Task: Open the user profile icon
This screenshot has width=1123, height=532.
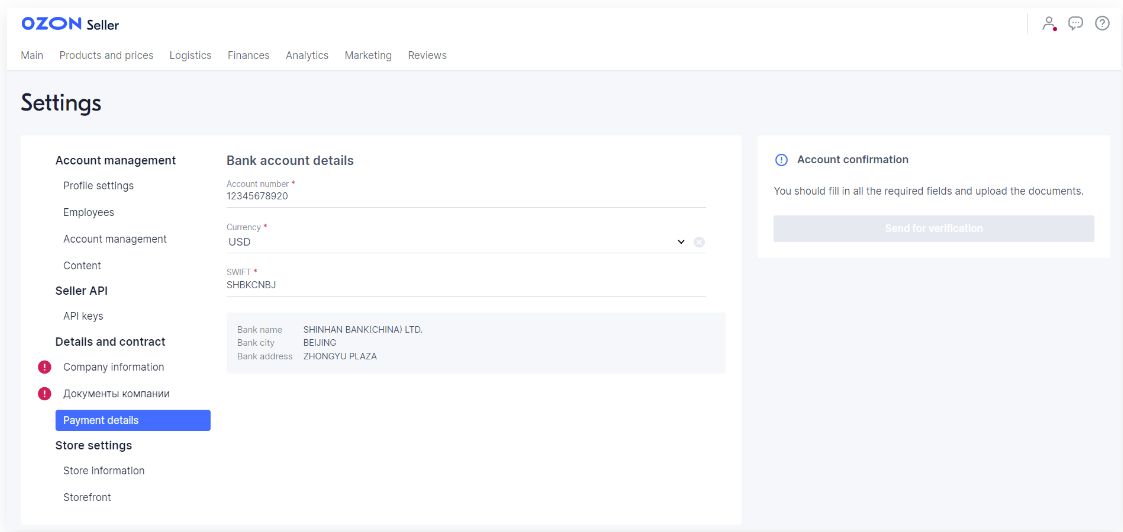Action: [x=1048, y=23]
